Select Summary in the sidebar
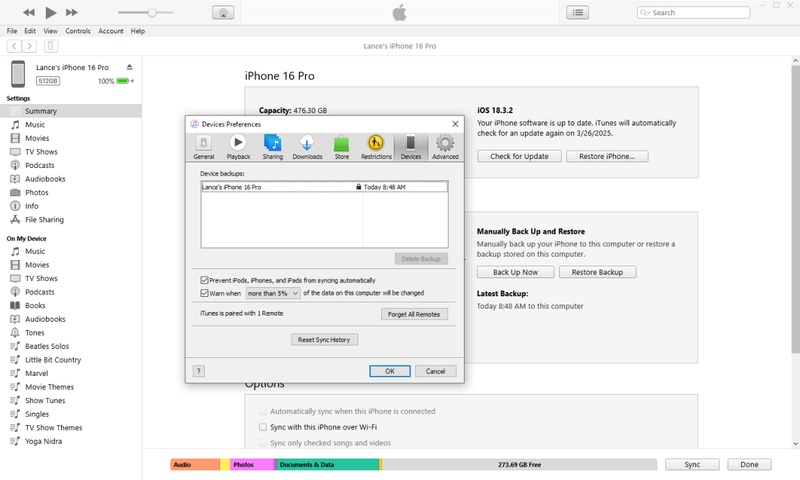This screenshot has width=800, height=480. click(70, 111)
